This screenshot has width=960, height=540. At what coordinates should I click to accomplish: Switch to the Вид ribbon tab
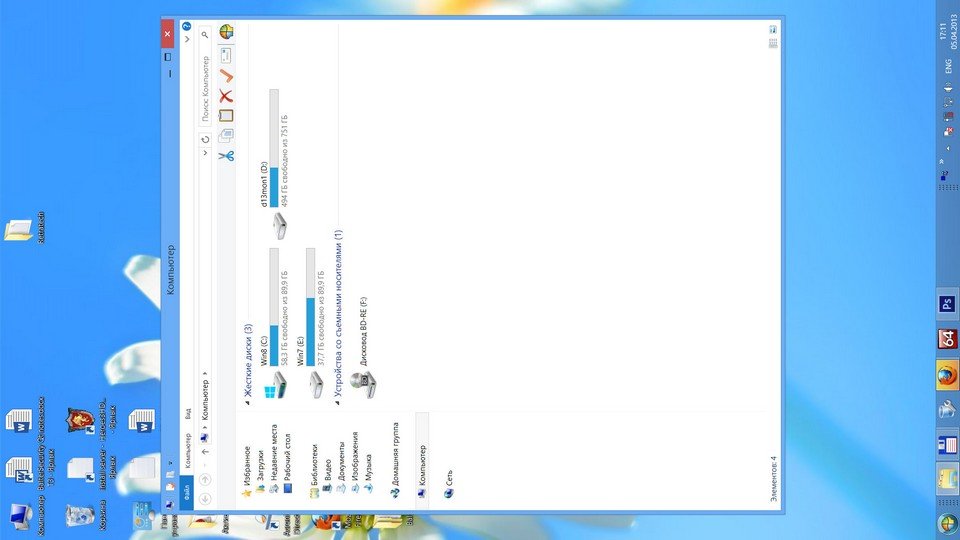coord(186,411)
